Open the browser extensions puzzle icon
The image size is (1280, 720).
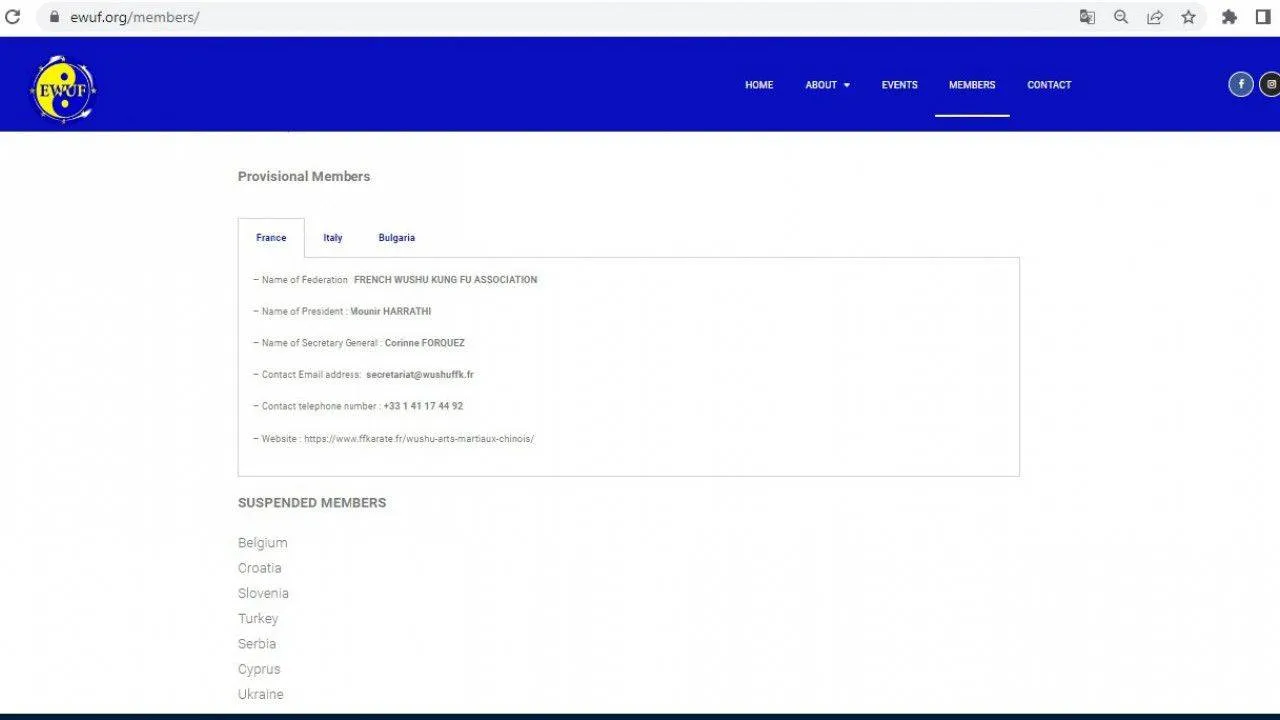1229,17
